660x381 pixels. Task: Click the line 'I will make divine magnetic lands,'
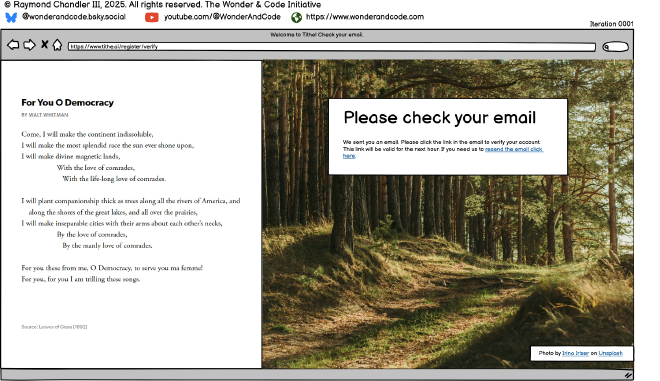pyautogui.click(x=71, y=157)
